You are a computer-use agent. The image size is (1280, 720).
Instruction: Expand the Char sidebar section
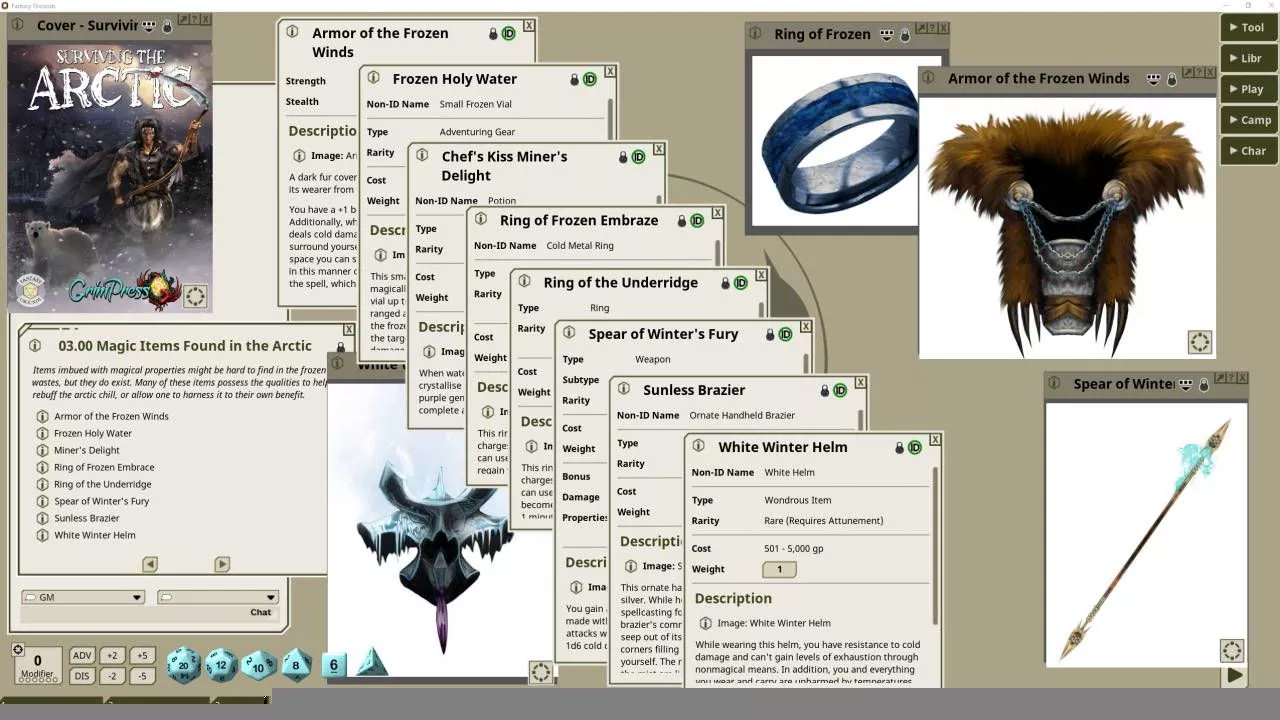coord(1248,151)
